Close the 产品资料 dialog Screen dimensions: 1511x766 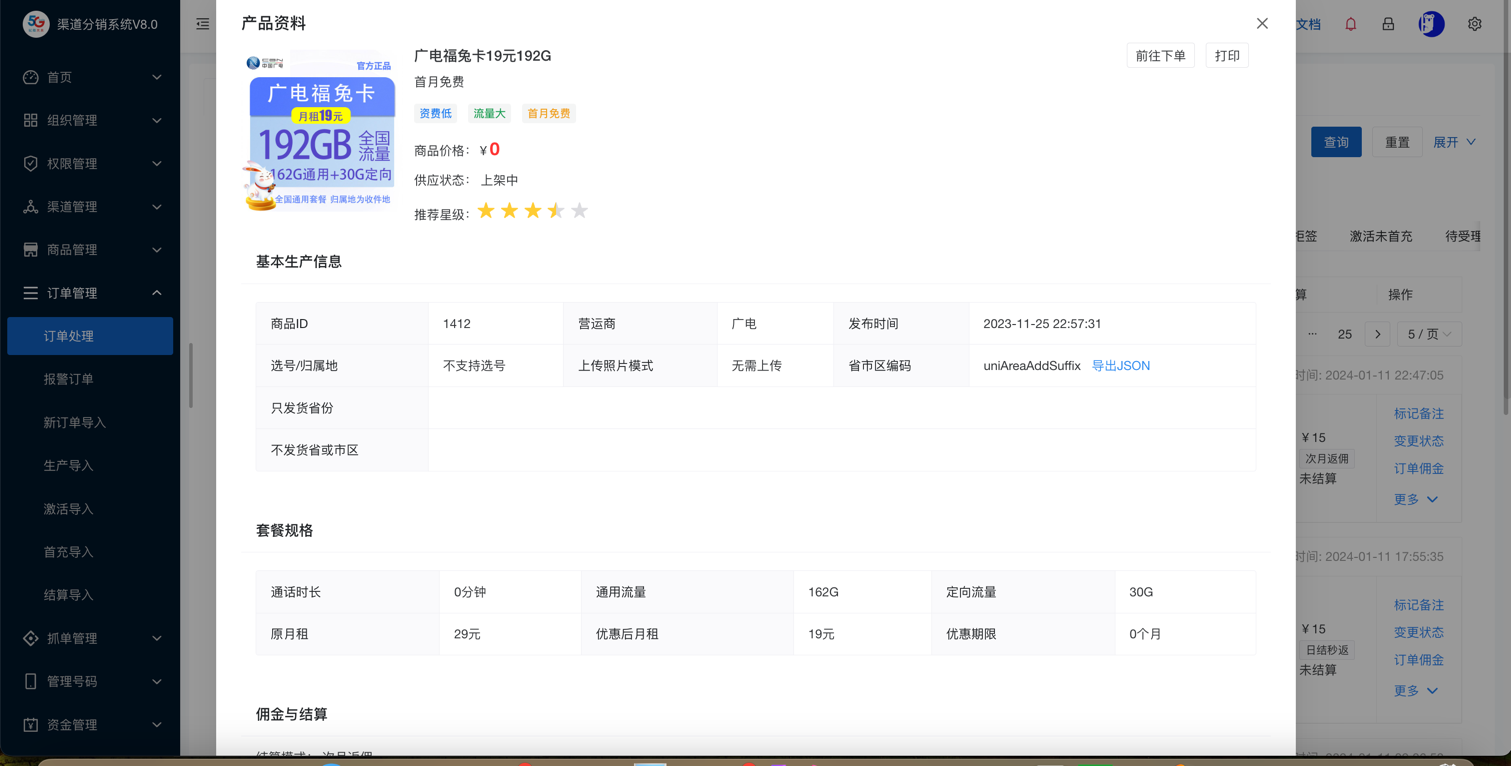click(1262, 23)
